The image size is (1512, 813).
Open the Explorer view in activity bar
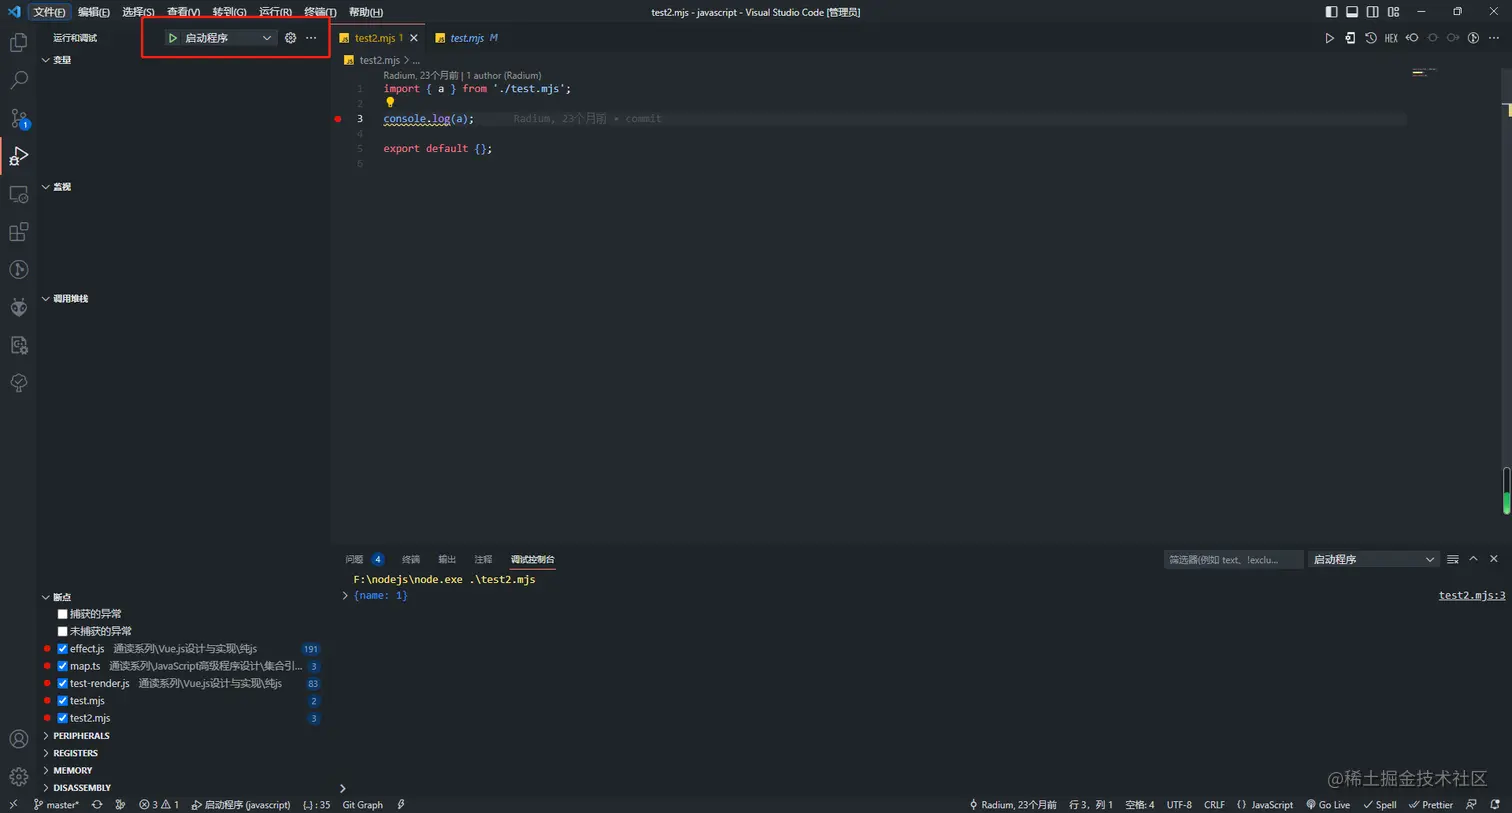click(x=18, y=43)
